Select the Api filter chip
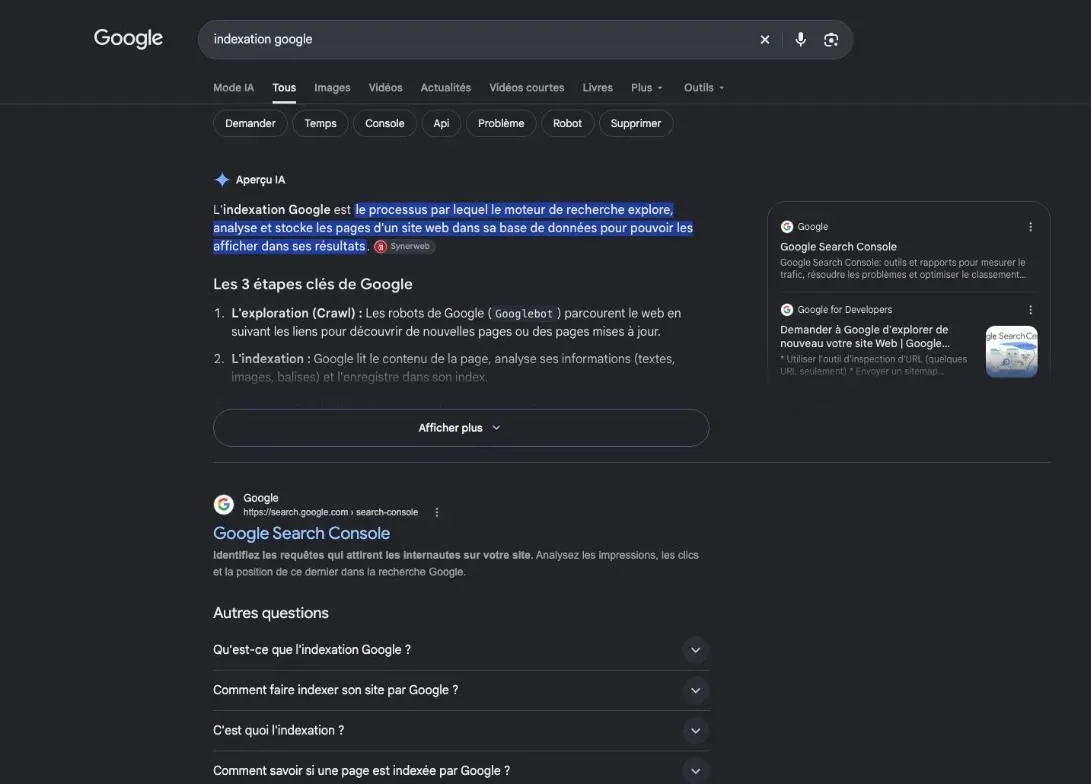Screen dimensions: 1091x784 pyautogui.click(x=441, y=123)
